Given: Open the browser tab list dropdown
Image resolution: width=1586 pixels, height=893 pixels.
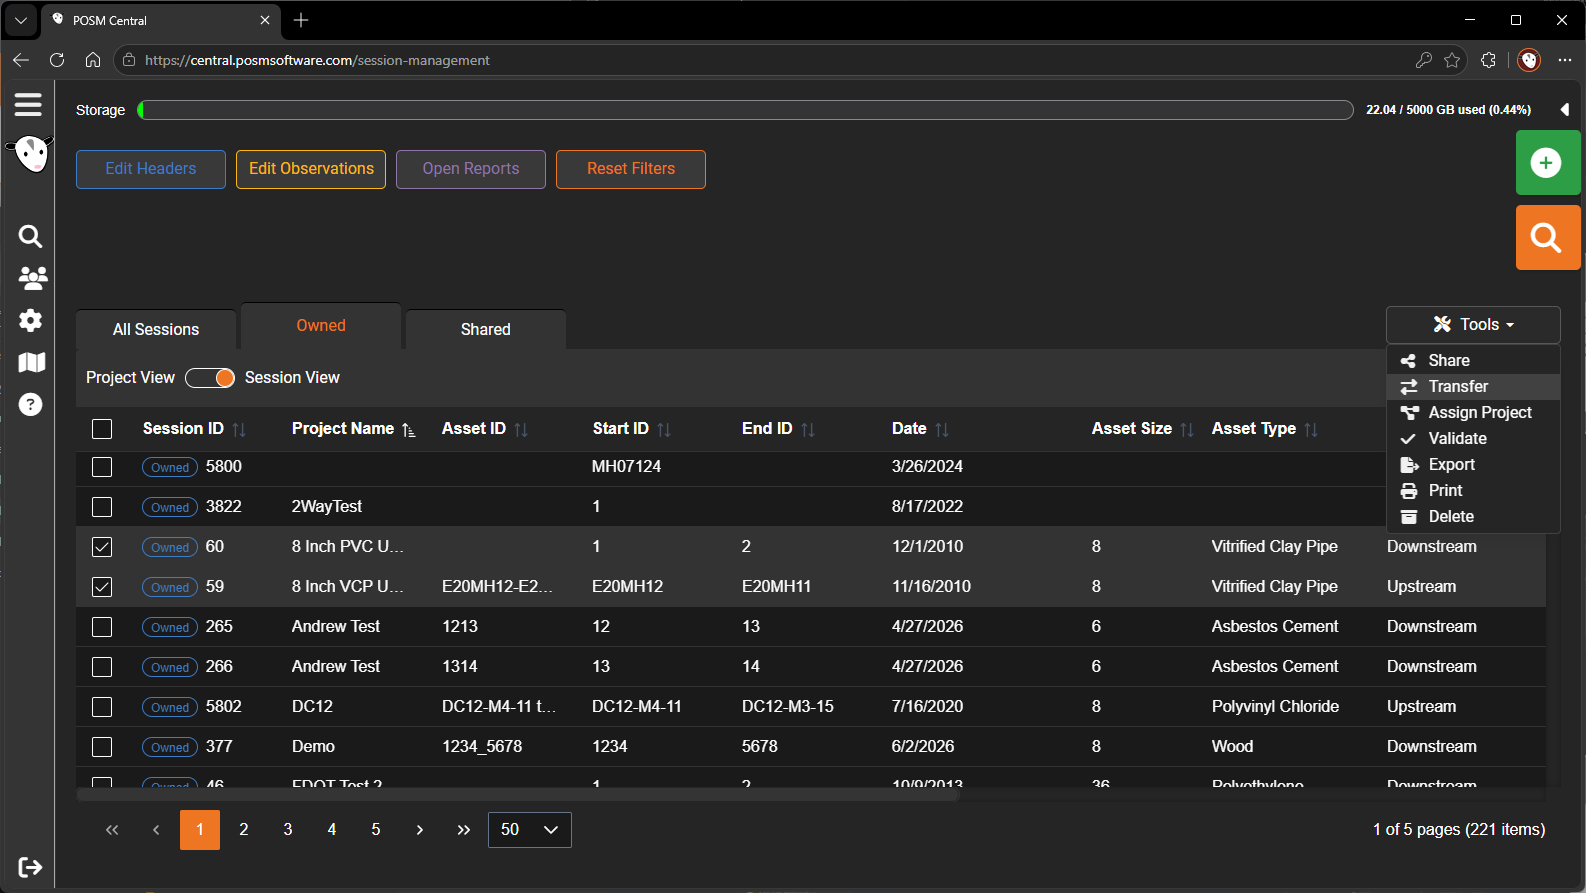Looking at the screenshot, I should pos(20,20).
